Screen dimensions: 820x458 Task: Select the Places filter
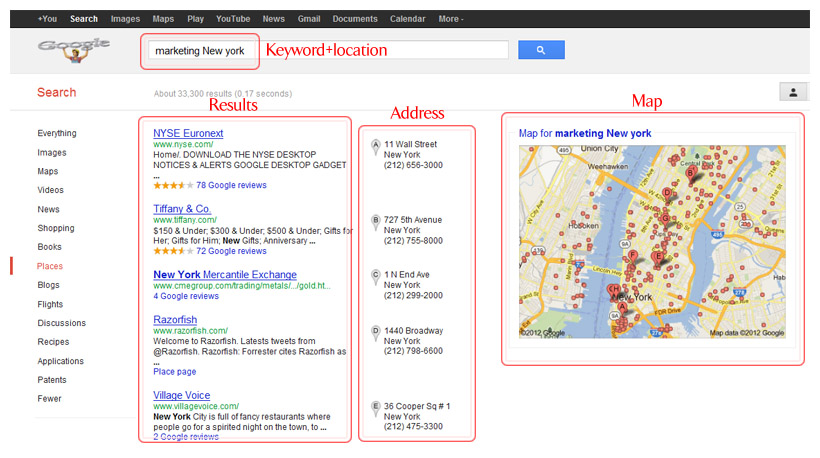pyautogui.click(x=50, y=266)
